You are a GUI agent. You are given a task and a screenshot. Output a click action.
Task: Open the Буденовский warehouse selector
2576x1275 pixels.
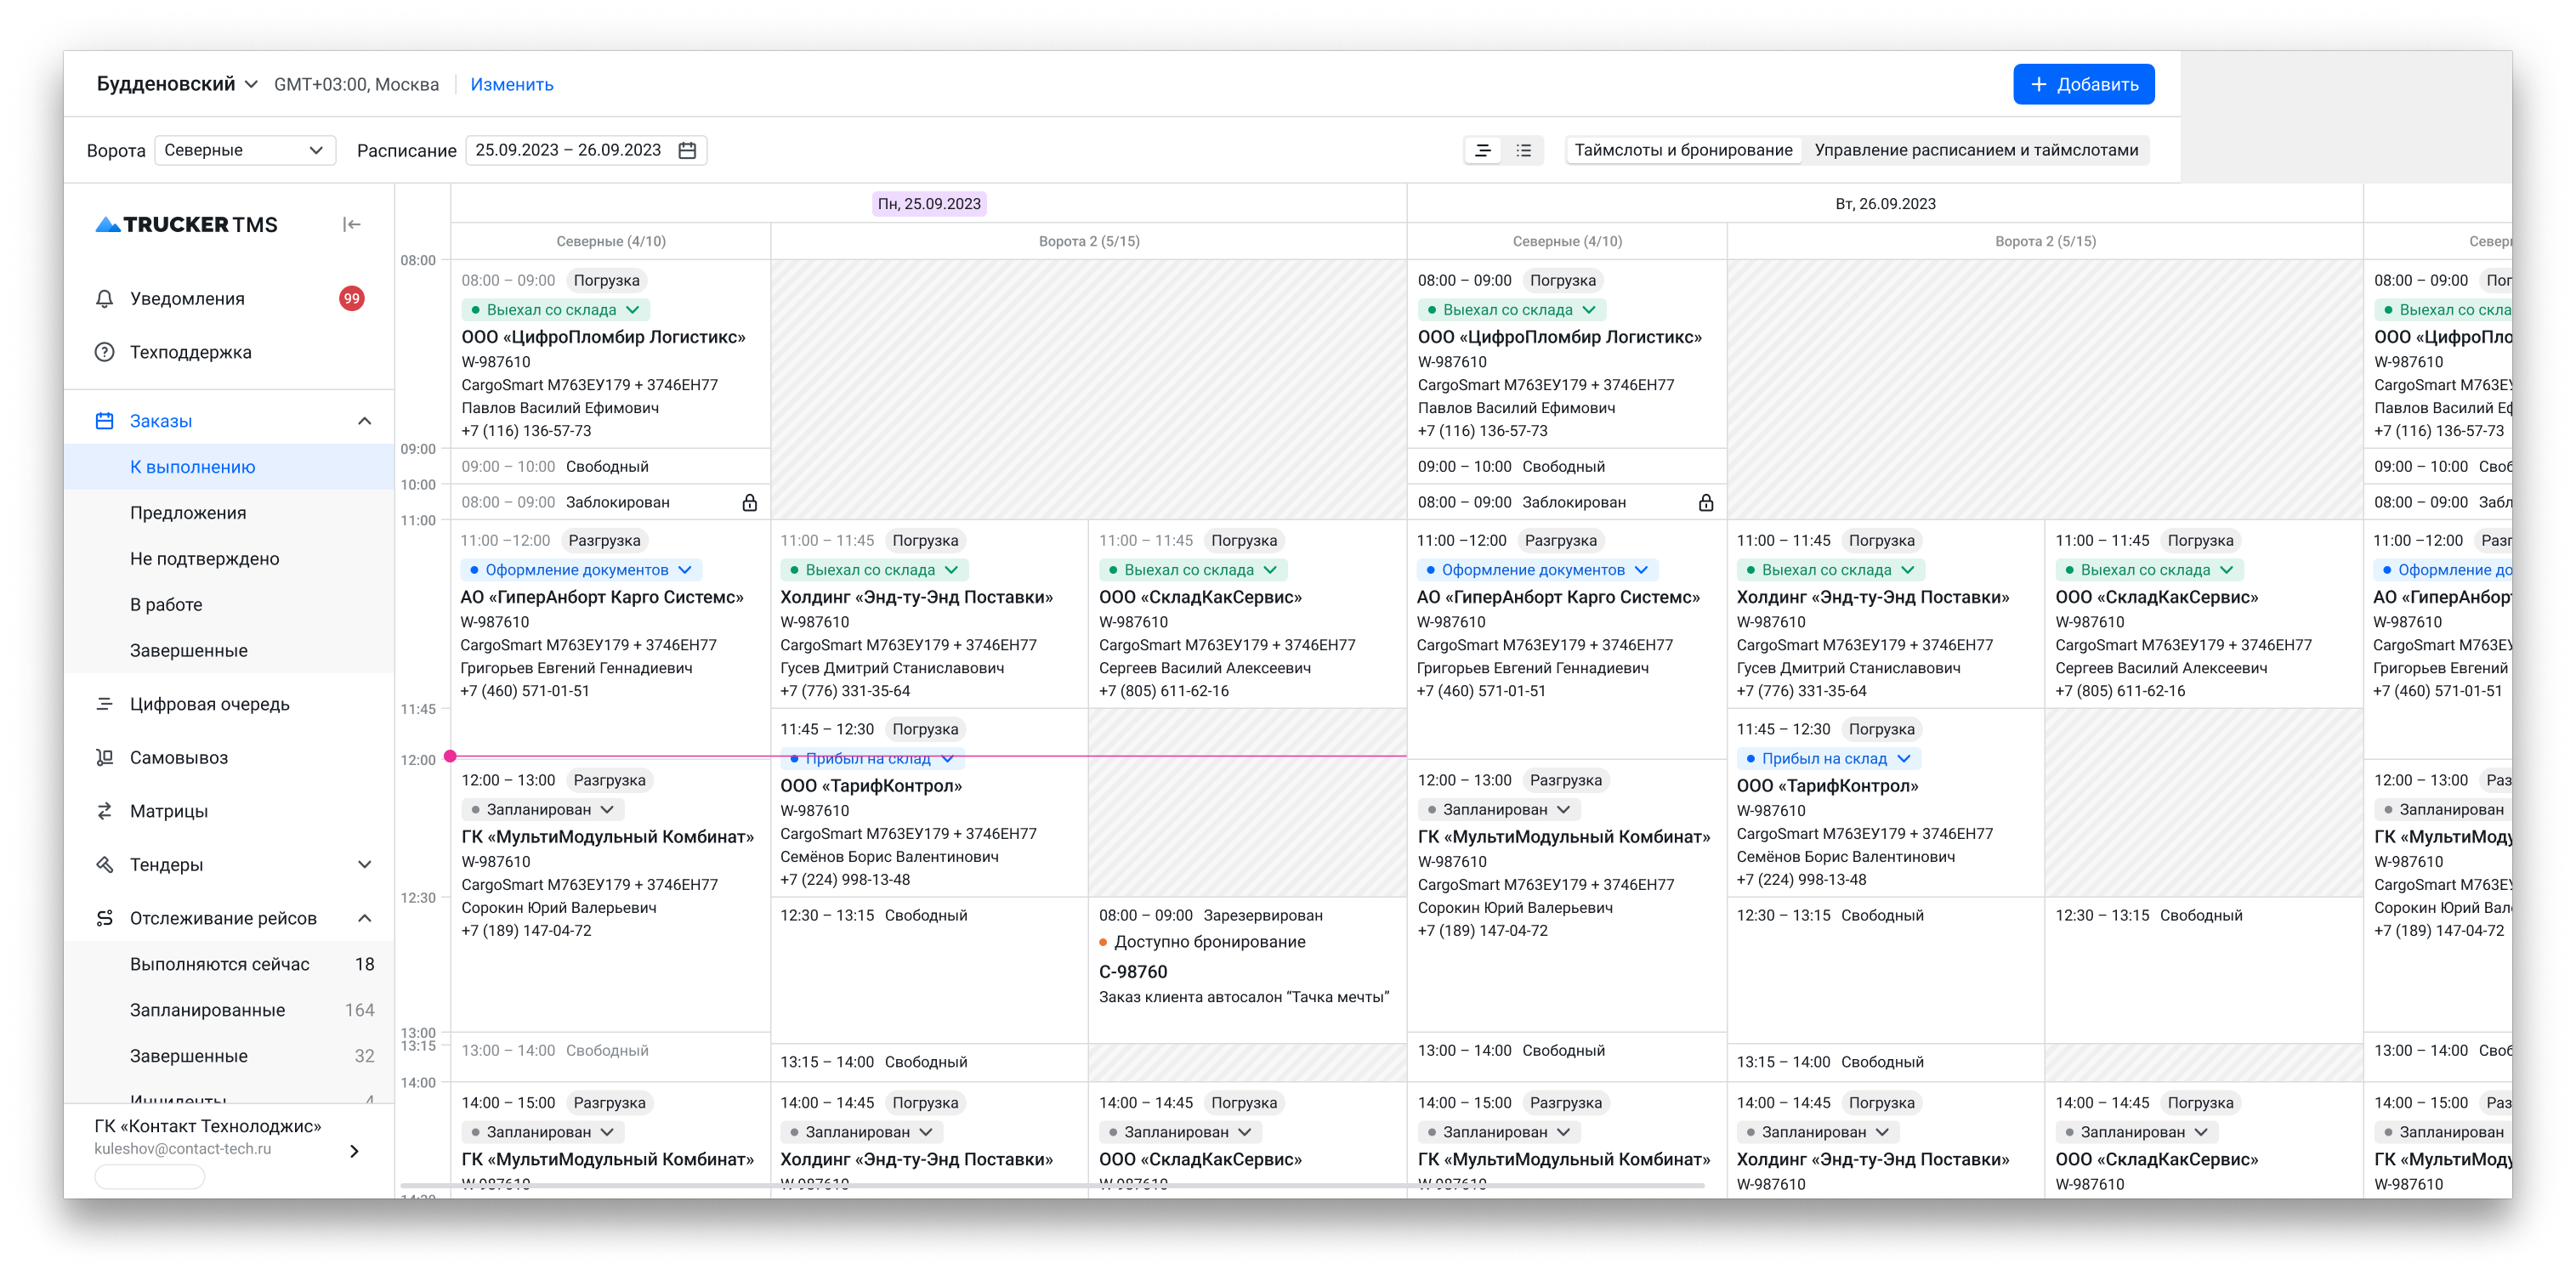click(x=177, y=84)
